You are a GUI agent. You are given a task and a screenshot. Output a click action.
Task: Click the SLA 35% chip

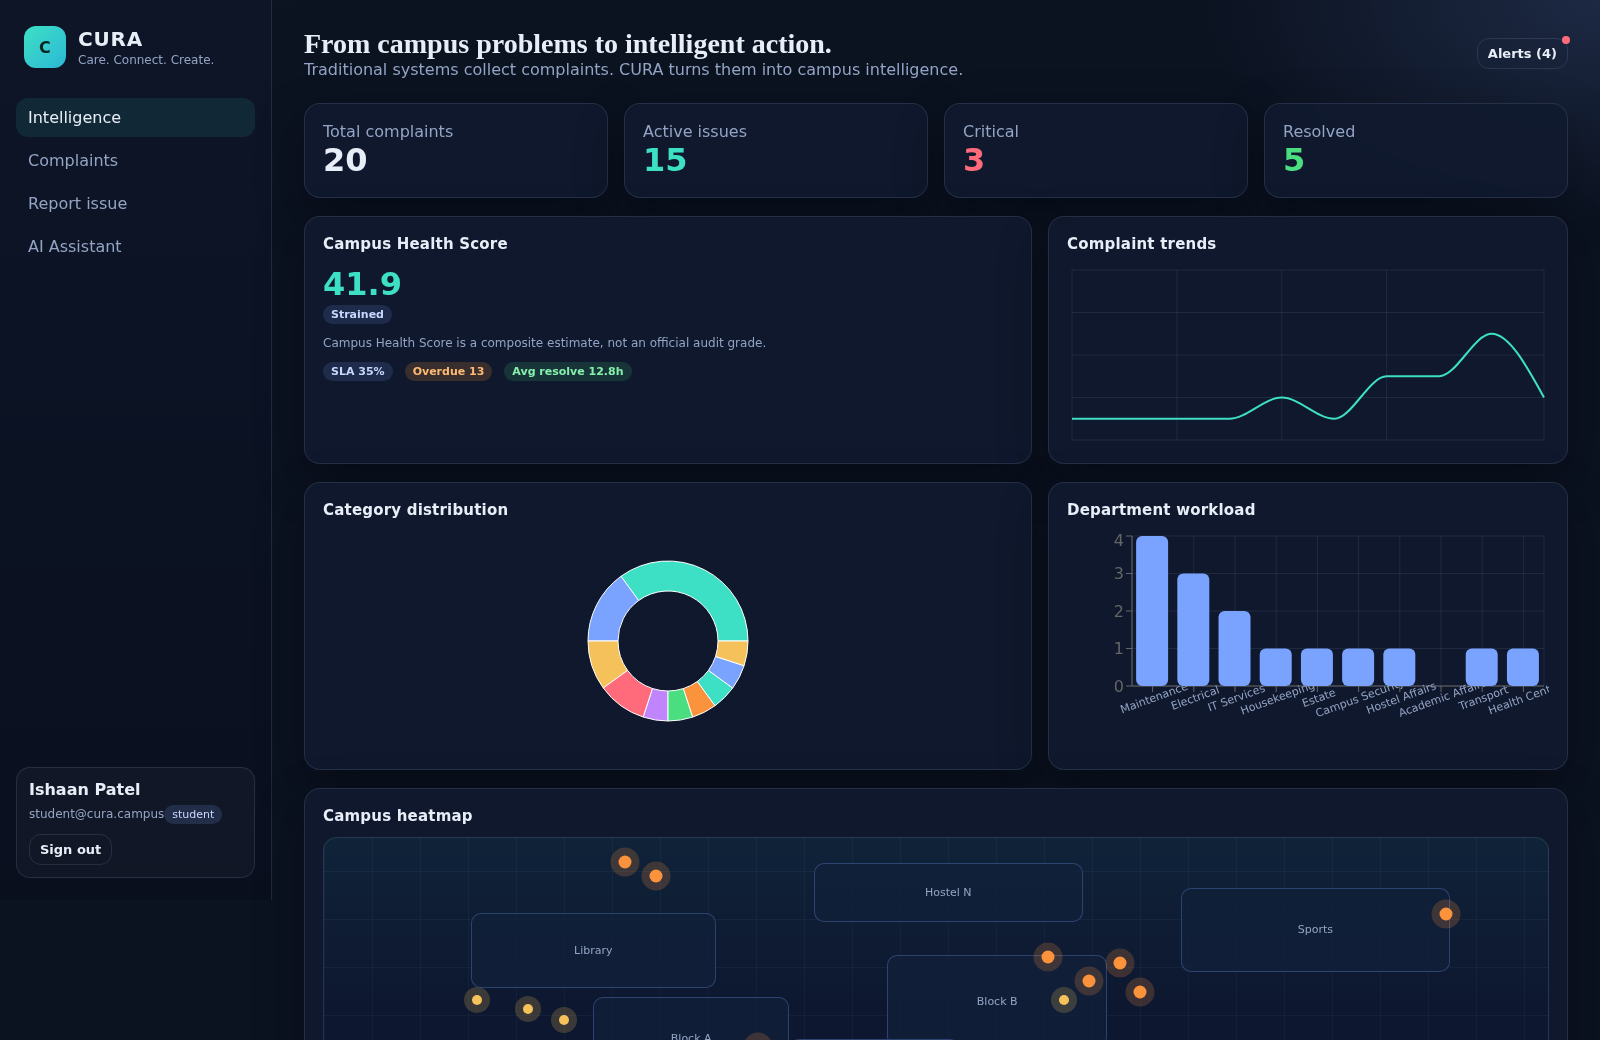pos(358,371)
